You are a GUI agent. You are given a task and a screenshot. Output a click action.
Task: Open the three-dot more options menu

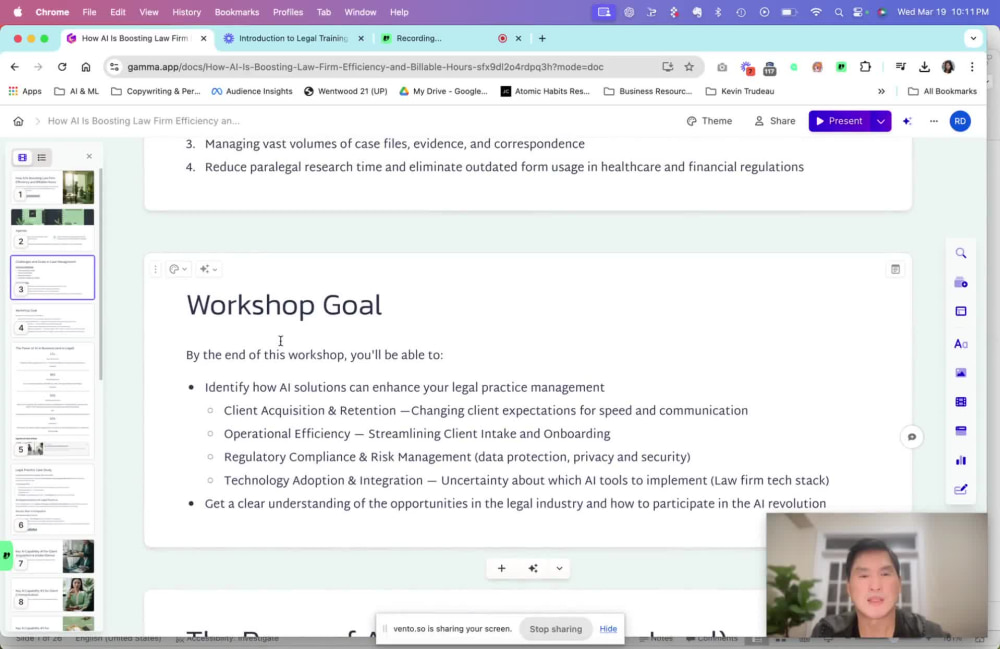[934, 121]
